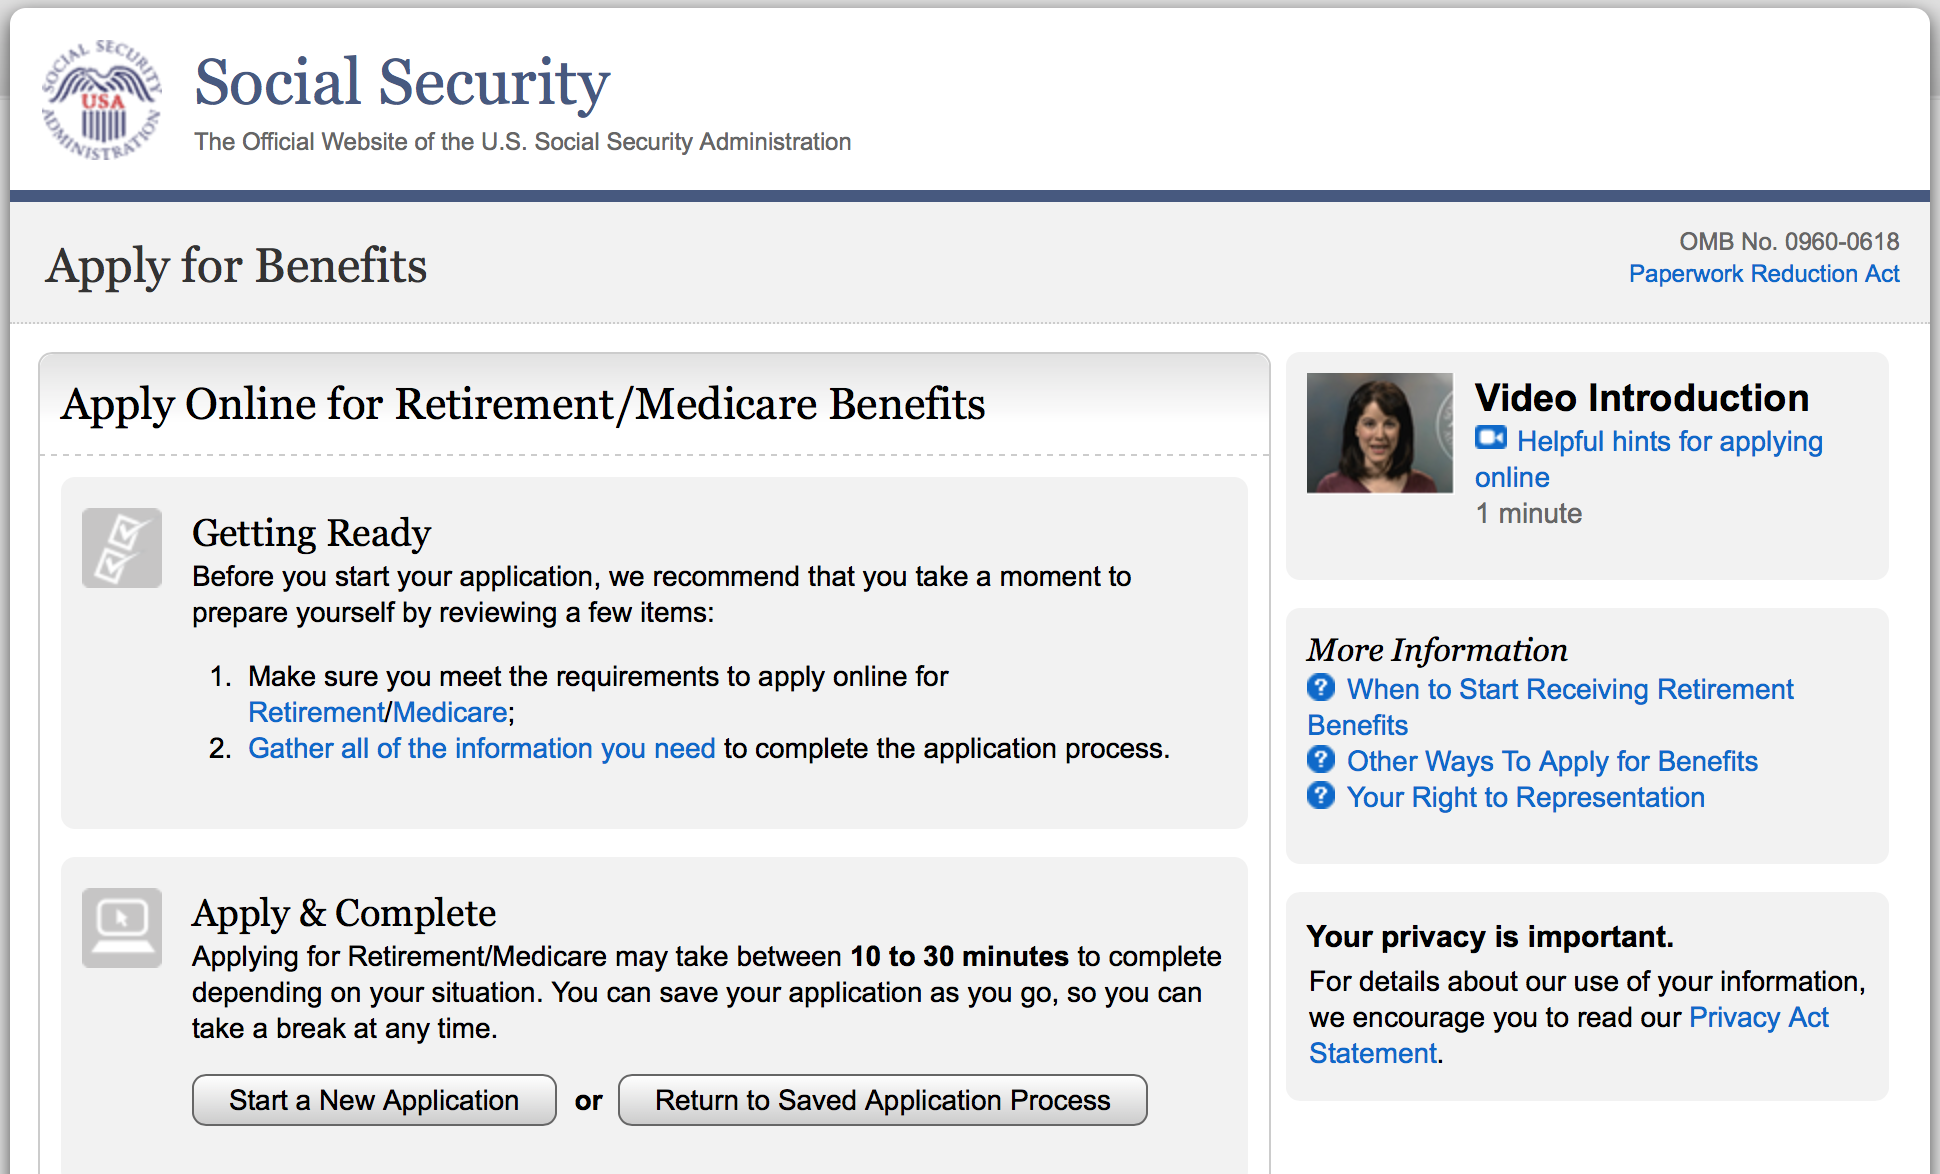Click the question mark icon for When to Start Receiving
1940x1174 pixels.
tap(1320, 688)
